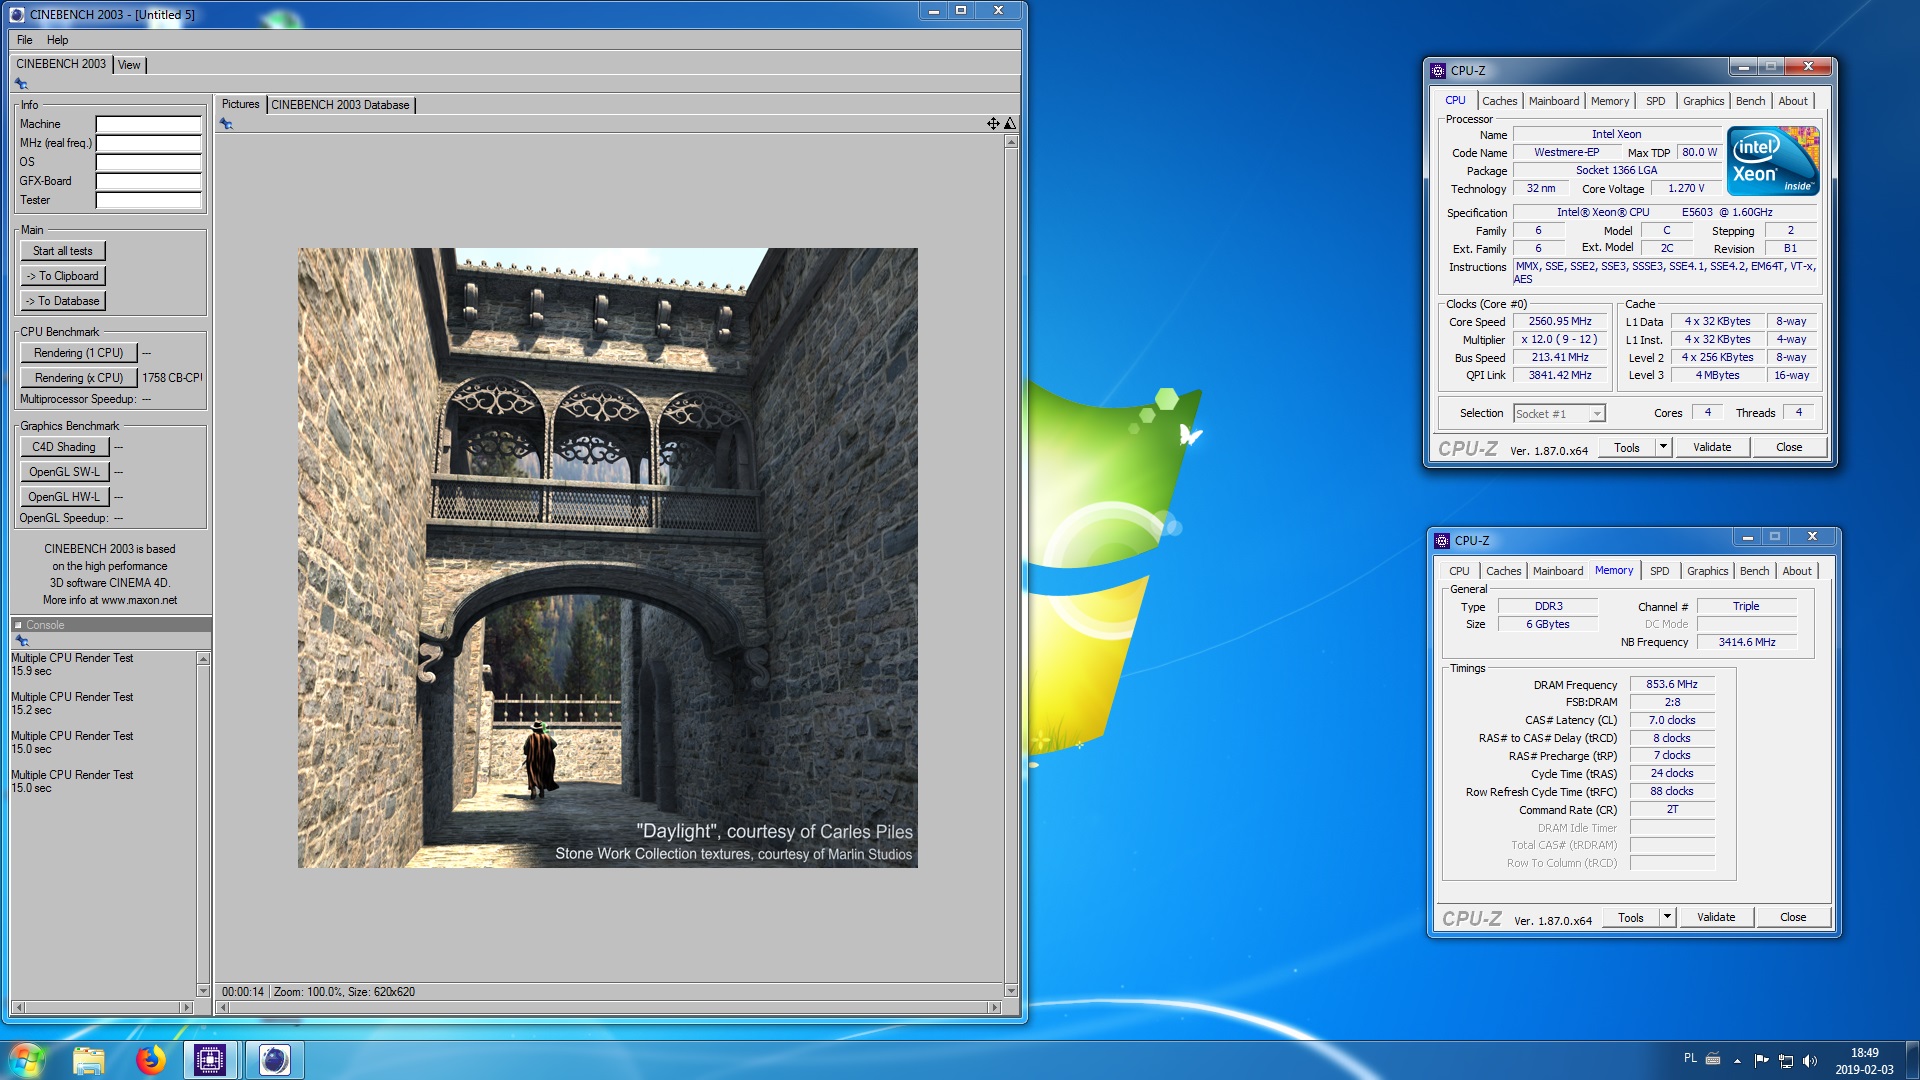Click the MHz (real freq.) input field
Viewport: 1920px width, 1080px height.
click(148, 143)
